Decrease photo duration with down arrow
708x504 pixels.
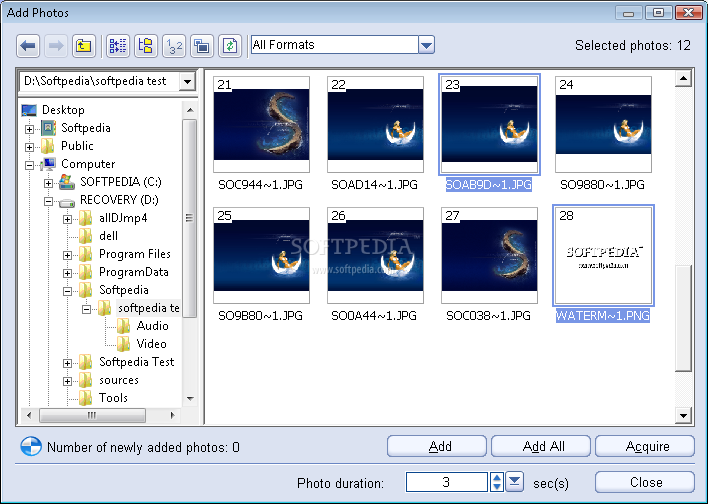[497, 487]
